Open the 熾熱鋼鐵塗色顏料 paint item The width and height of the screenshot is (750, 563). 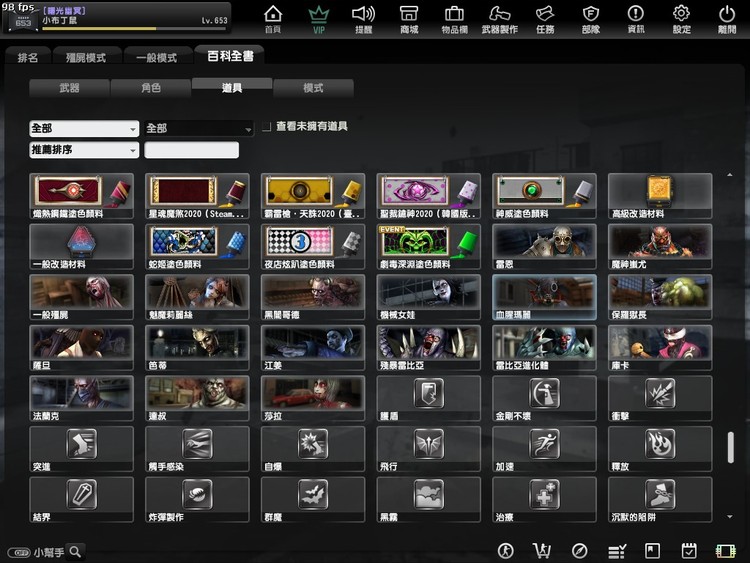click(81, 196)
